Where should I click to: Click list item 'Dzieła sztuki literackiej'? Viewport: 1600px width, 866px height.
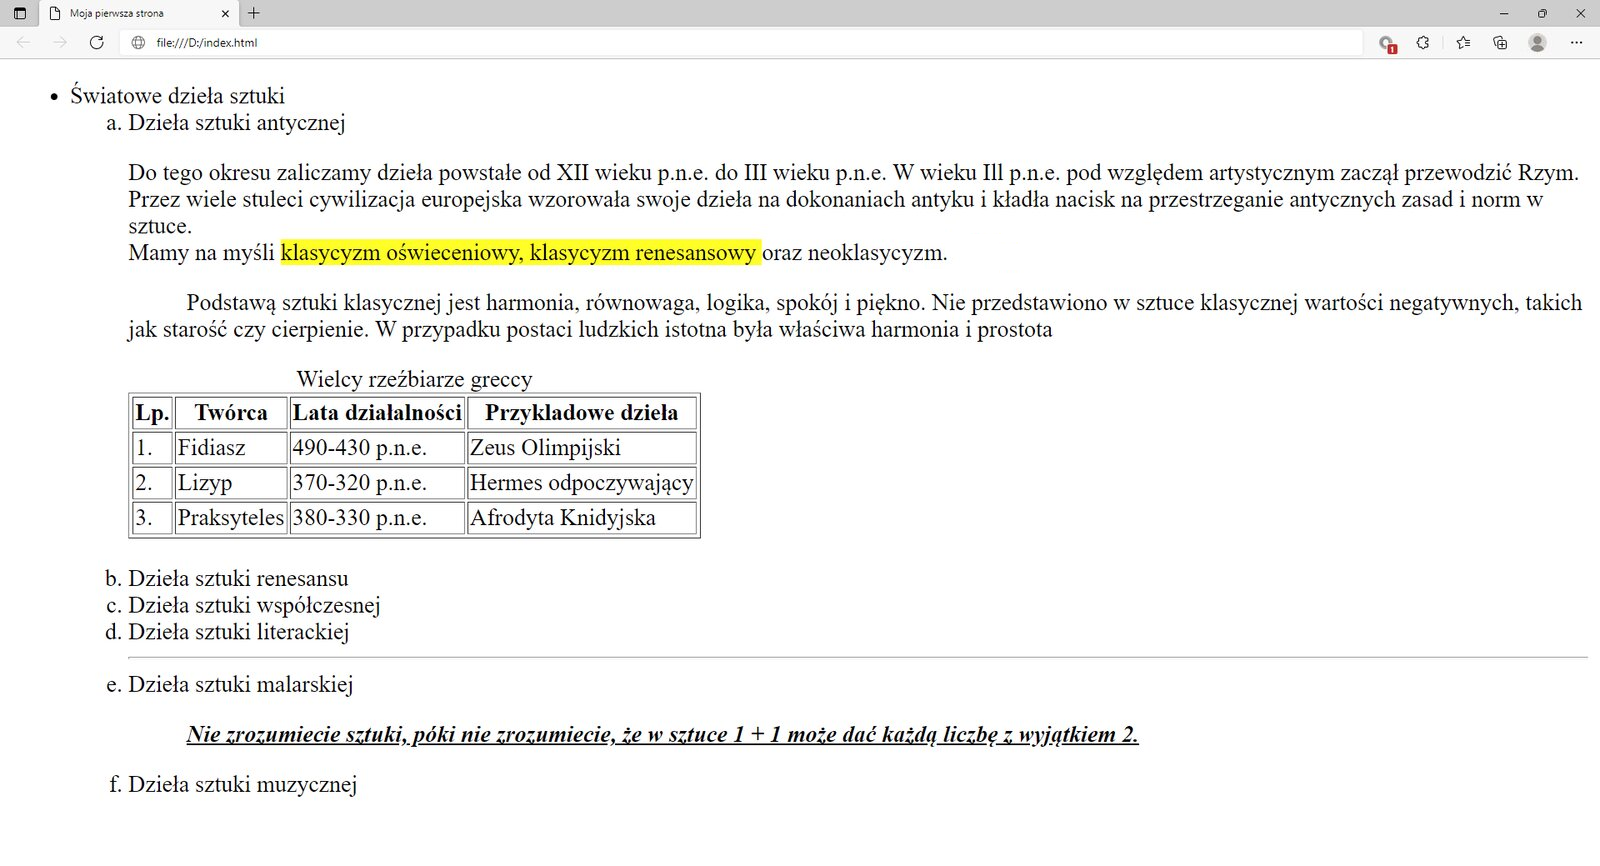238,632
